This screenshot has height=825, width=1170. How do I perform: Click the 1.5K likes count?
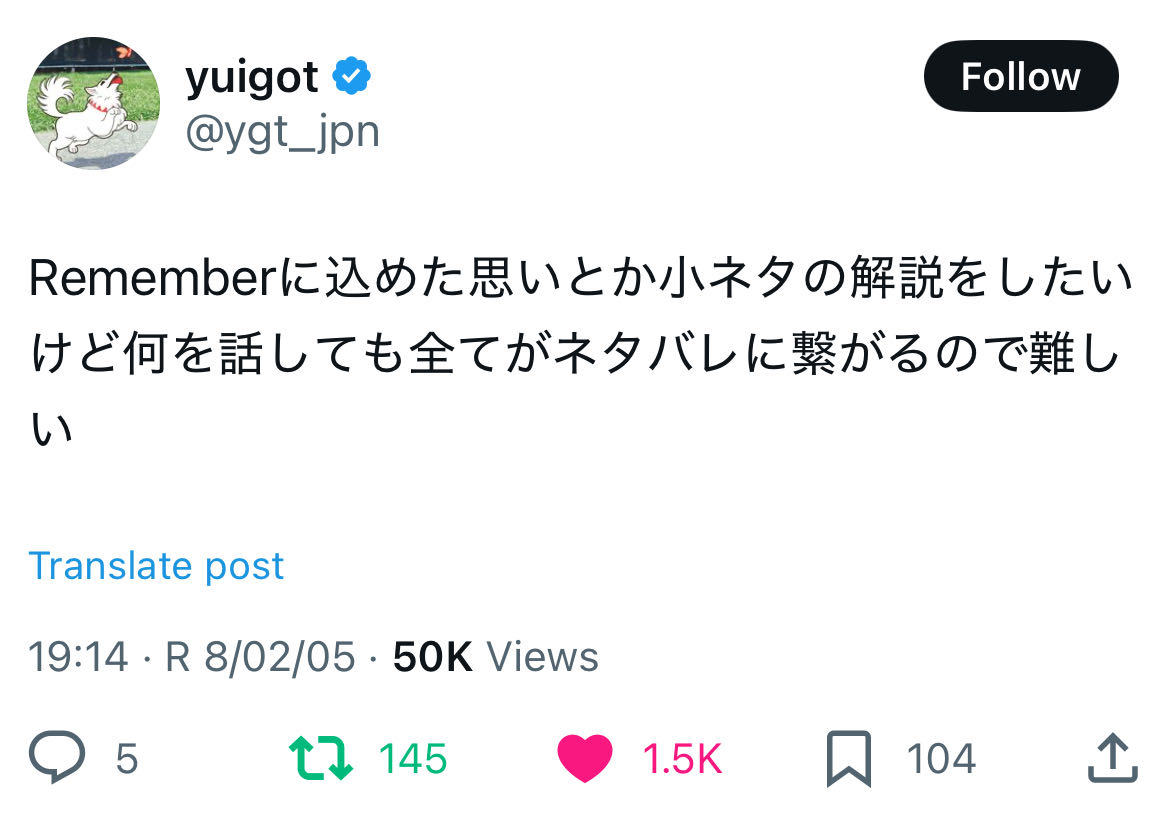(681, 760)
